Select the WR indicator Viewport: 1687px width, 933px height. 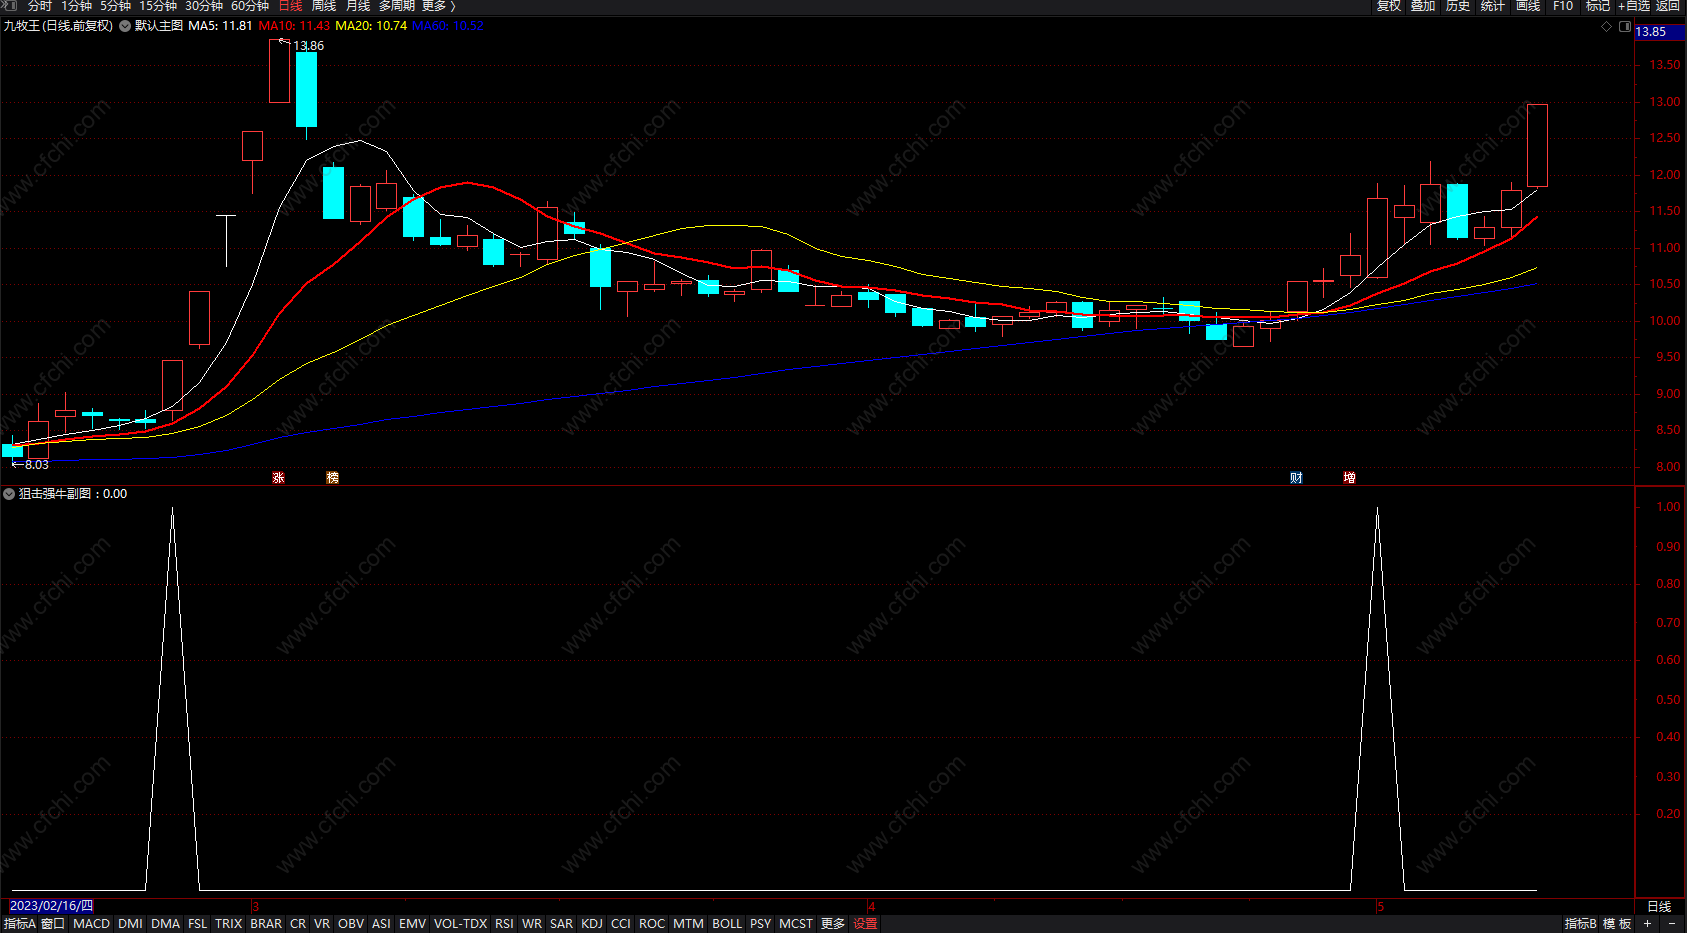532,924
